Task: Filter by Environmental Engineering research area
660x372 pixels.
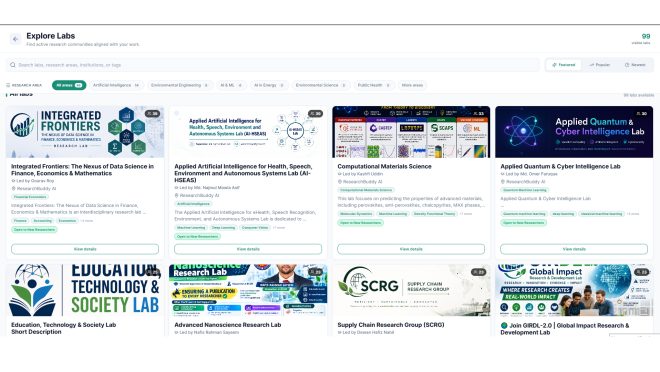Action: [x=180, y=85]
